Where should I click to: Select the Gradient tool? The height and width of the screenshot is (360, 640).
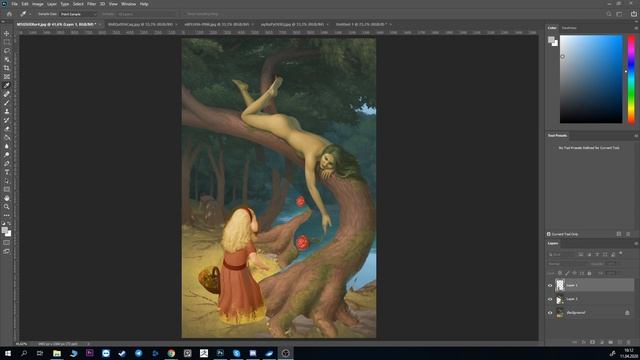click(x=7, y=138)
